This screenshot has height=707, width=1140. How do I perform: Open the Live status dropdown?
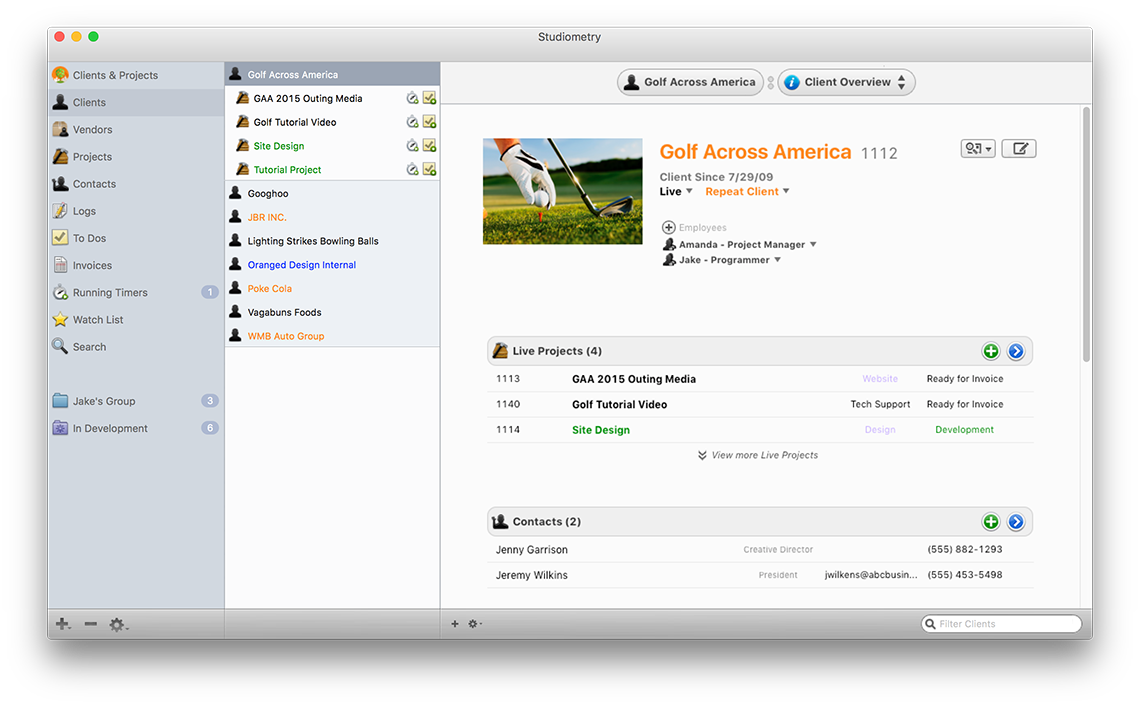tap(676, 191)
